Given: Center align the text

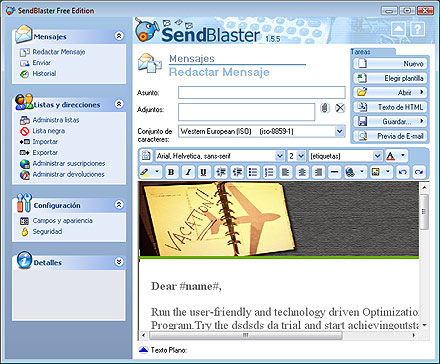Looking at the screenshot, I should 302,172.
